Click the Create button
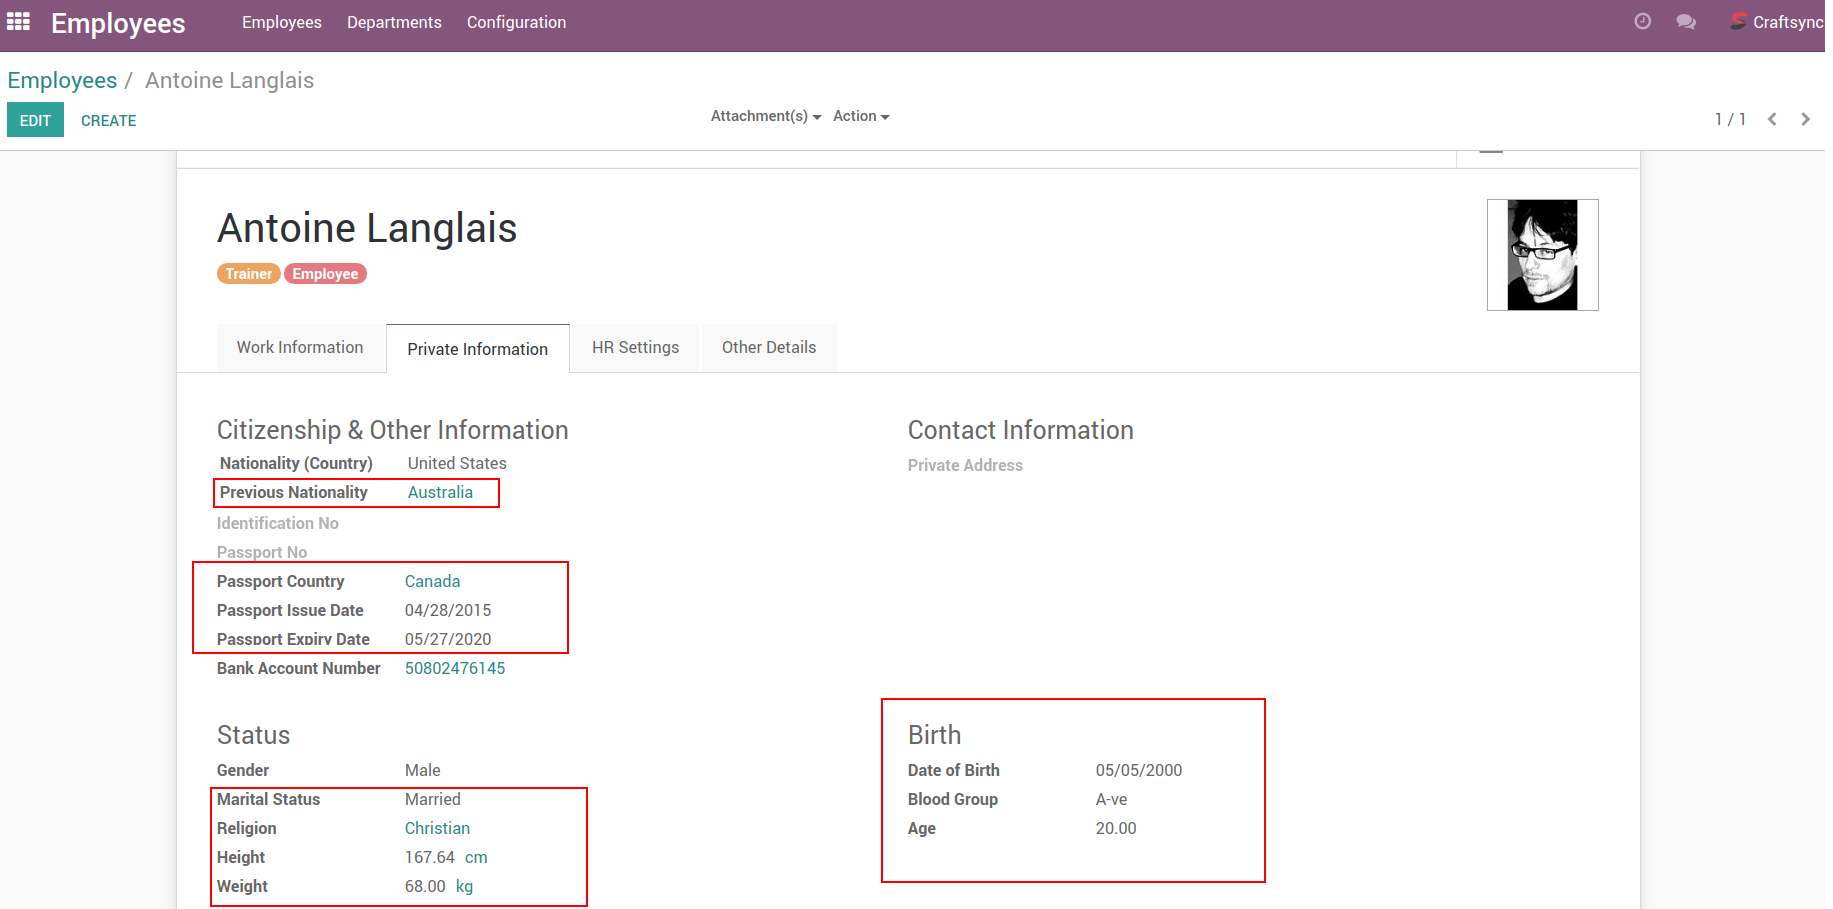Screen dimensions: 1833x909 108,120
